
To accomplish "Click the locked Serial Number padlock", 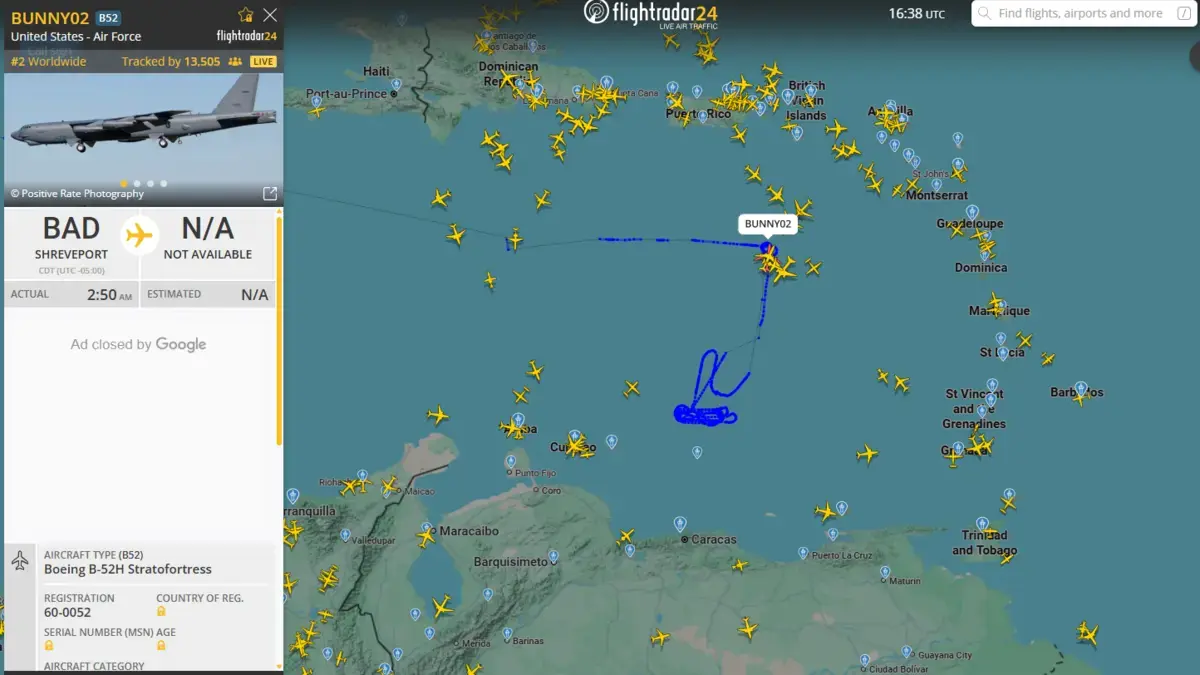I will (49, 645).
